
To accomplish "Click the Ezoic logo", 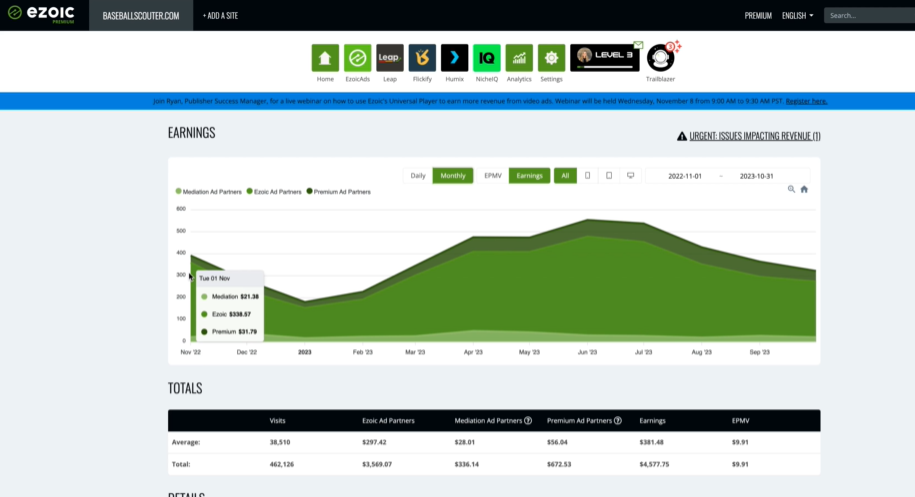I will pos(41,14).
